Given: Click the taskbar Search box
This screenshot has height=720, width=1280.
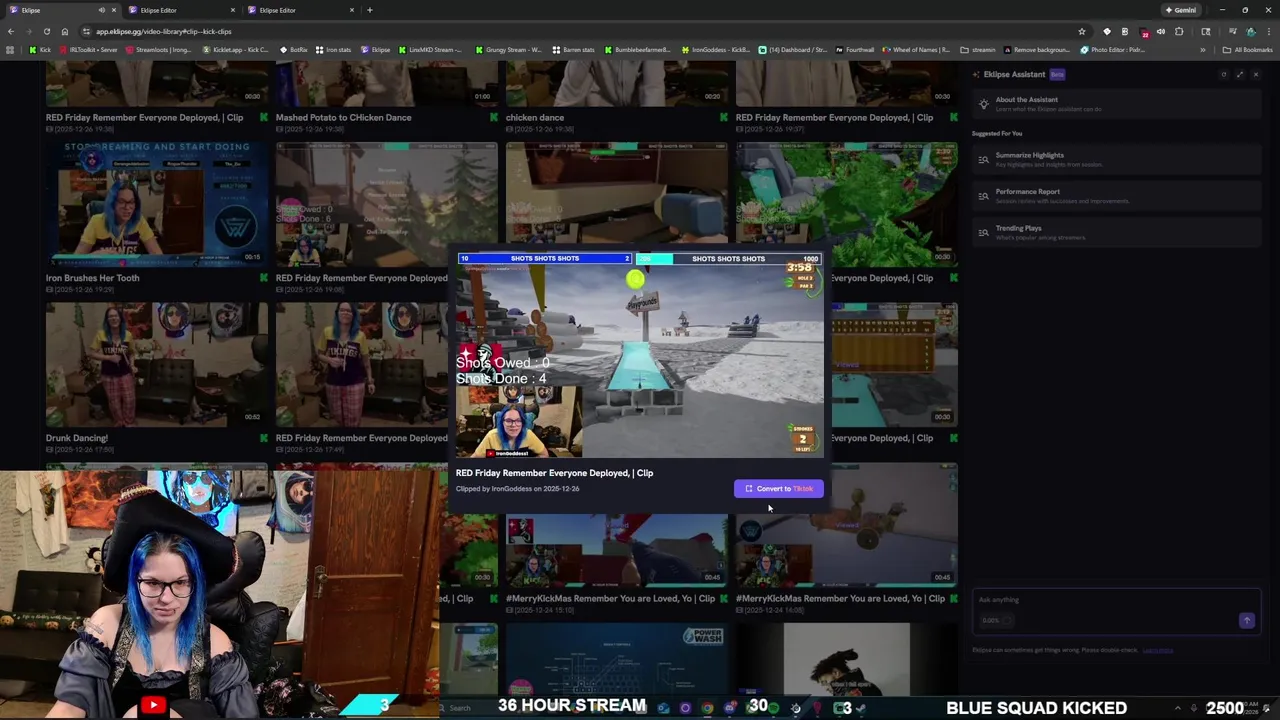Looking at the screenshot, I should click(459, 708).
